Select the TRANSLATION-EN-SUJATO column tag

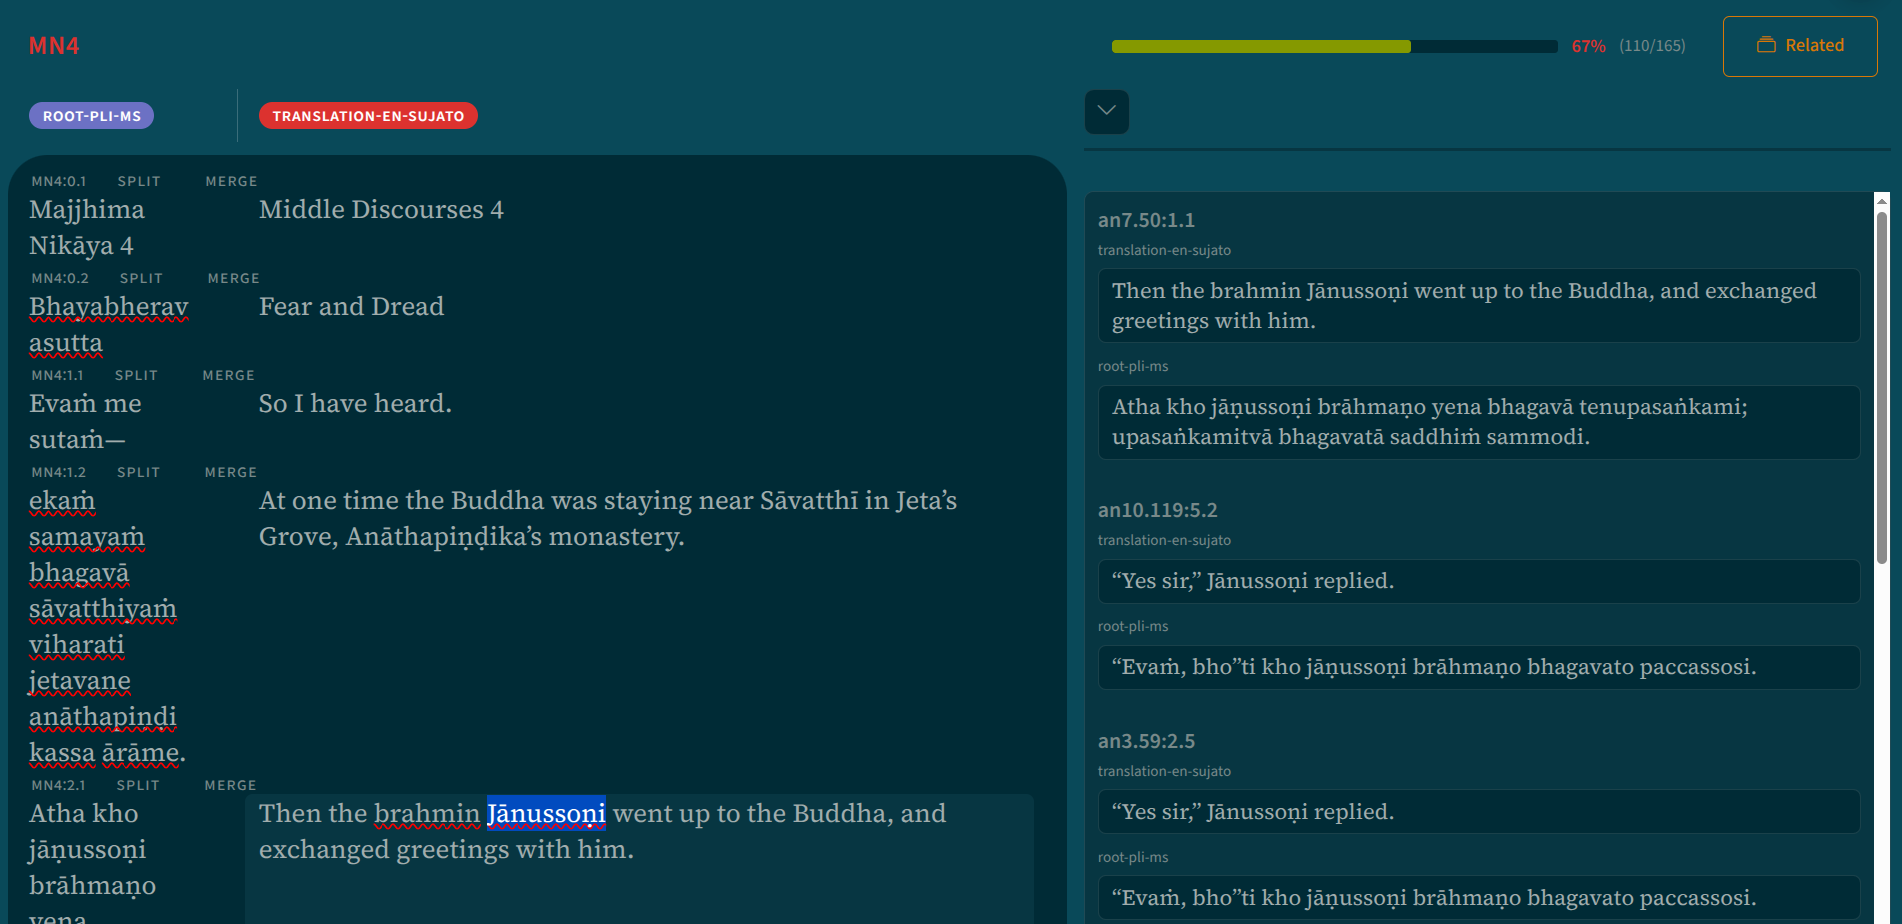[368, 116]
